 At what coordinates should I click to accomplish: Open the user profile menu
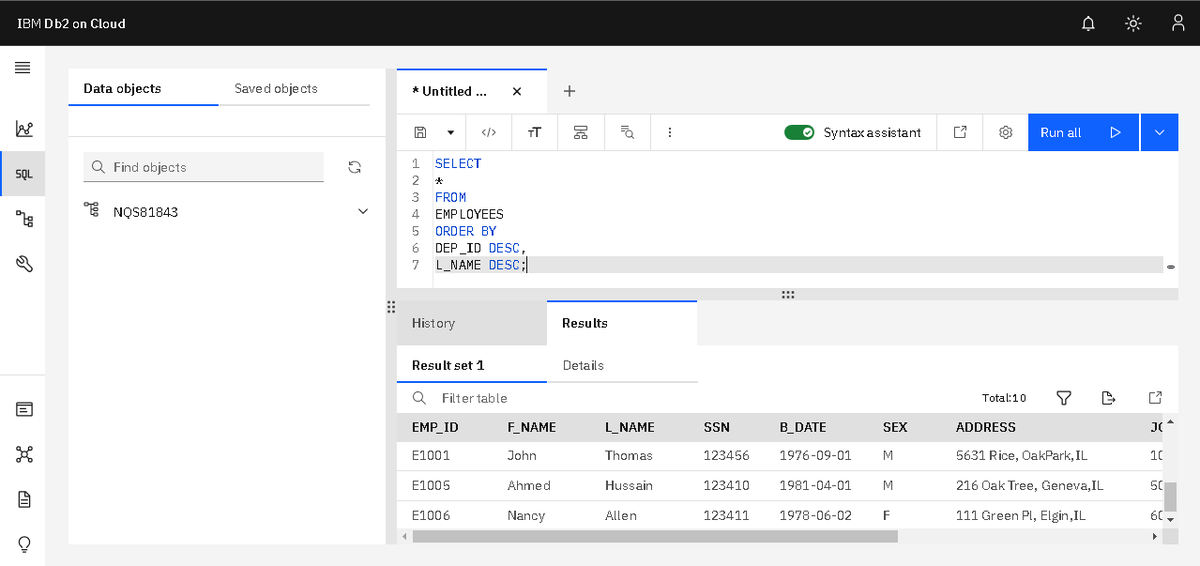point(1178,23)
